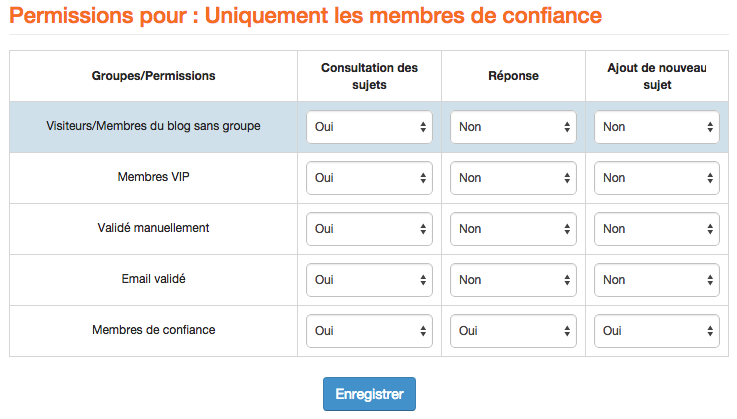Change Réponse setting for Email validé
Viewport: 737px width, 419px height.
513,280
